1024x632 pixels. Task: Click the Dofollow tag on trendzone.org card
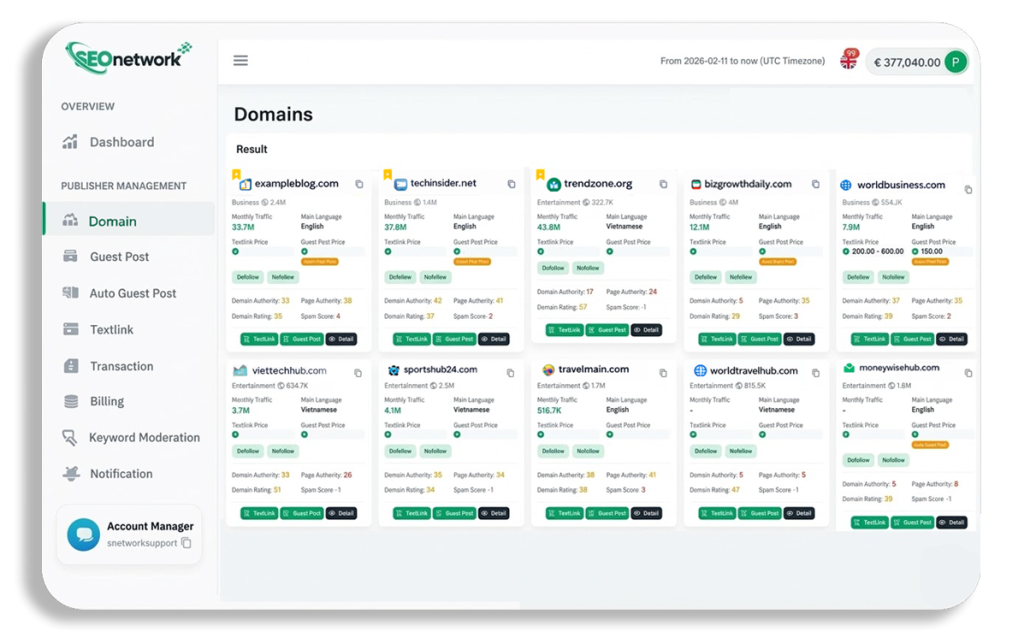(554, 268)
